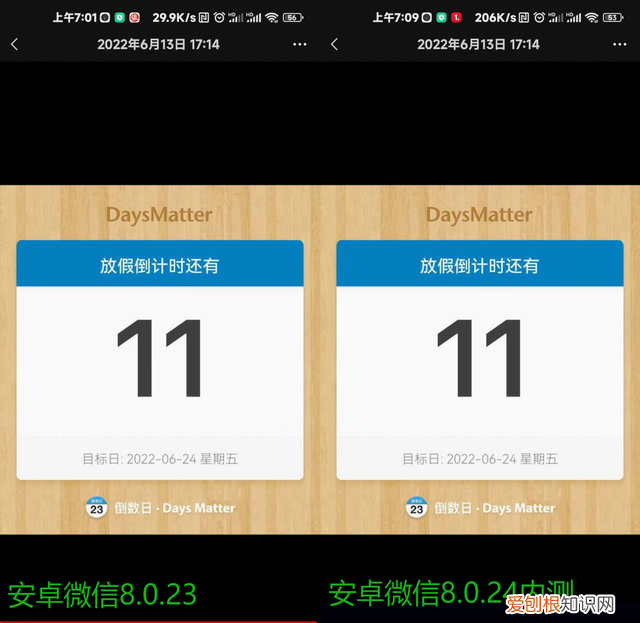The width and height of the screenshot is (640, 623).
Task: Tap the battery icon showing 53
Action: [x=613, y=18]
